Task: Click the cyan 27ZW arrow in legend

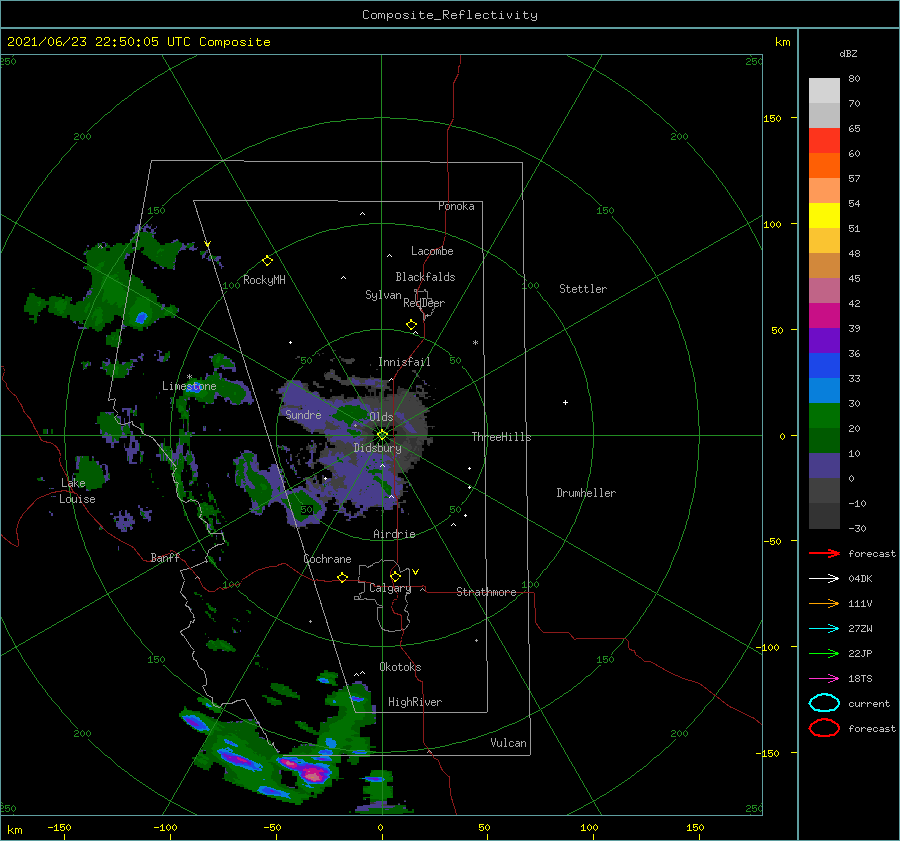Action: tap(824, 629)
